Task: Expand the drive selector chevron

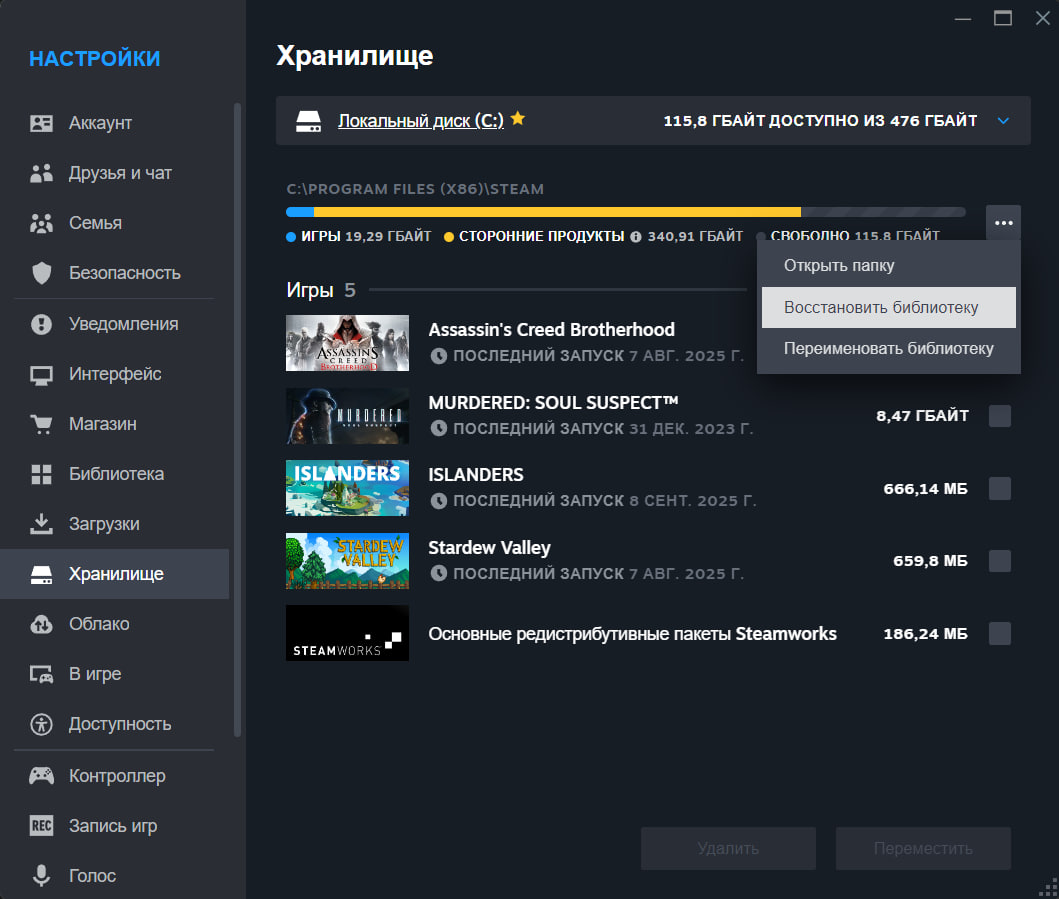Action: point(1004,121)
